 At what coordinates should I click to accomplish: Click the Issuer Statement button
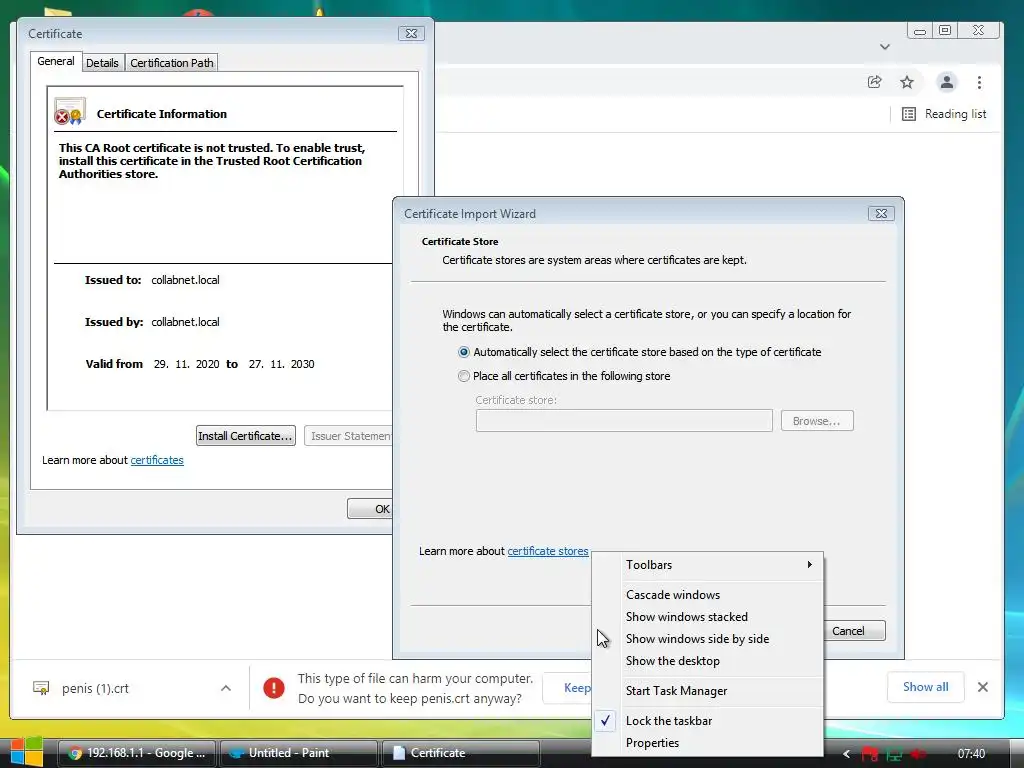point(349,436)
